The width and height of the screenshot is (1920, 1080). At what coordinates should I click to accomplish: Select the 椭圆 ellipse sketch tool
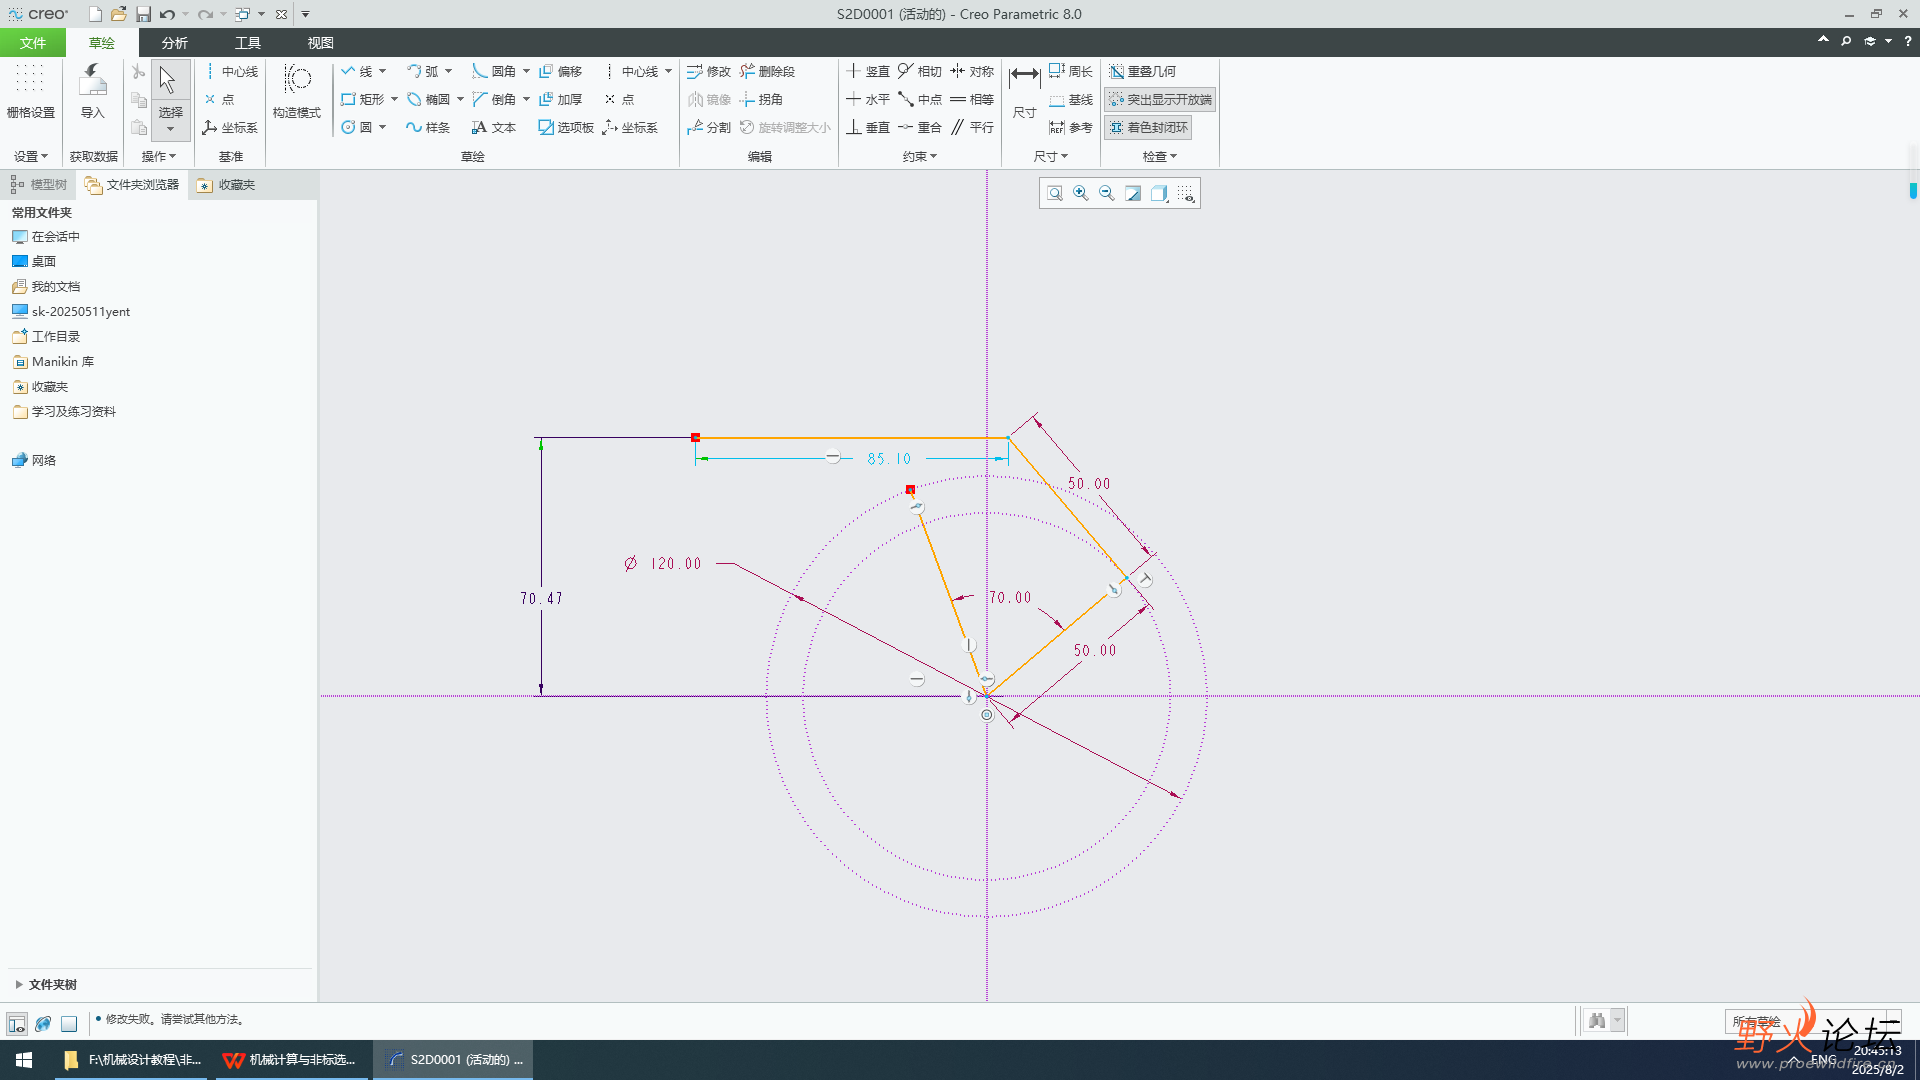click(x=428, y=99)
